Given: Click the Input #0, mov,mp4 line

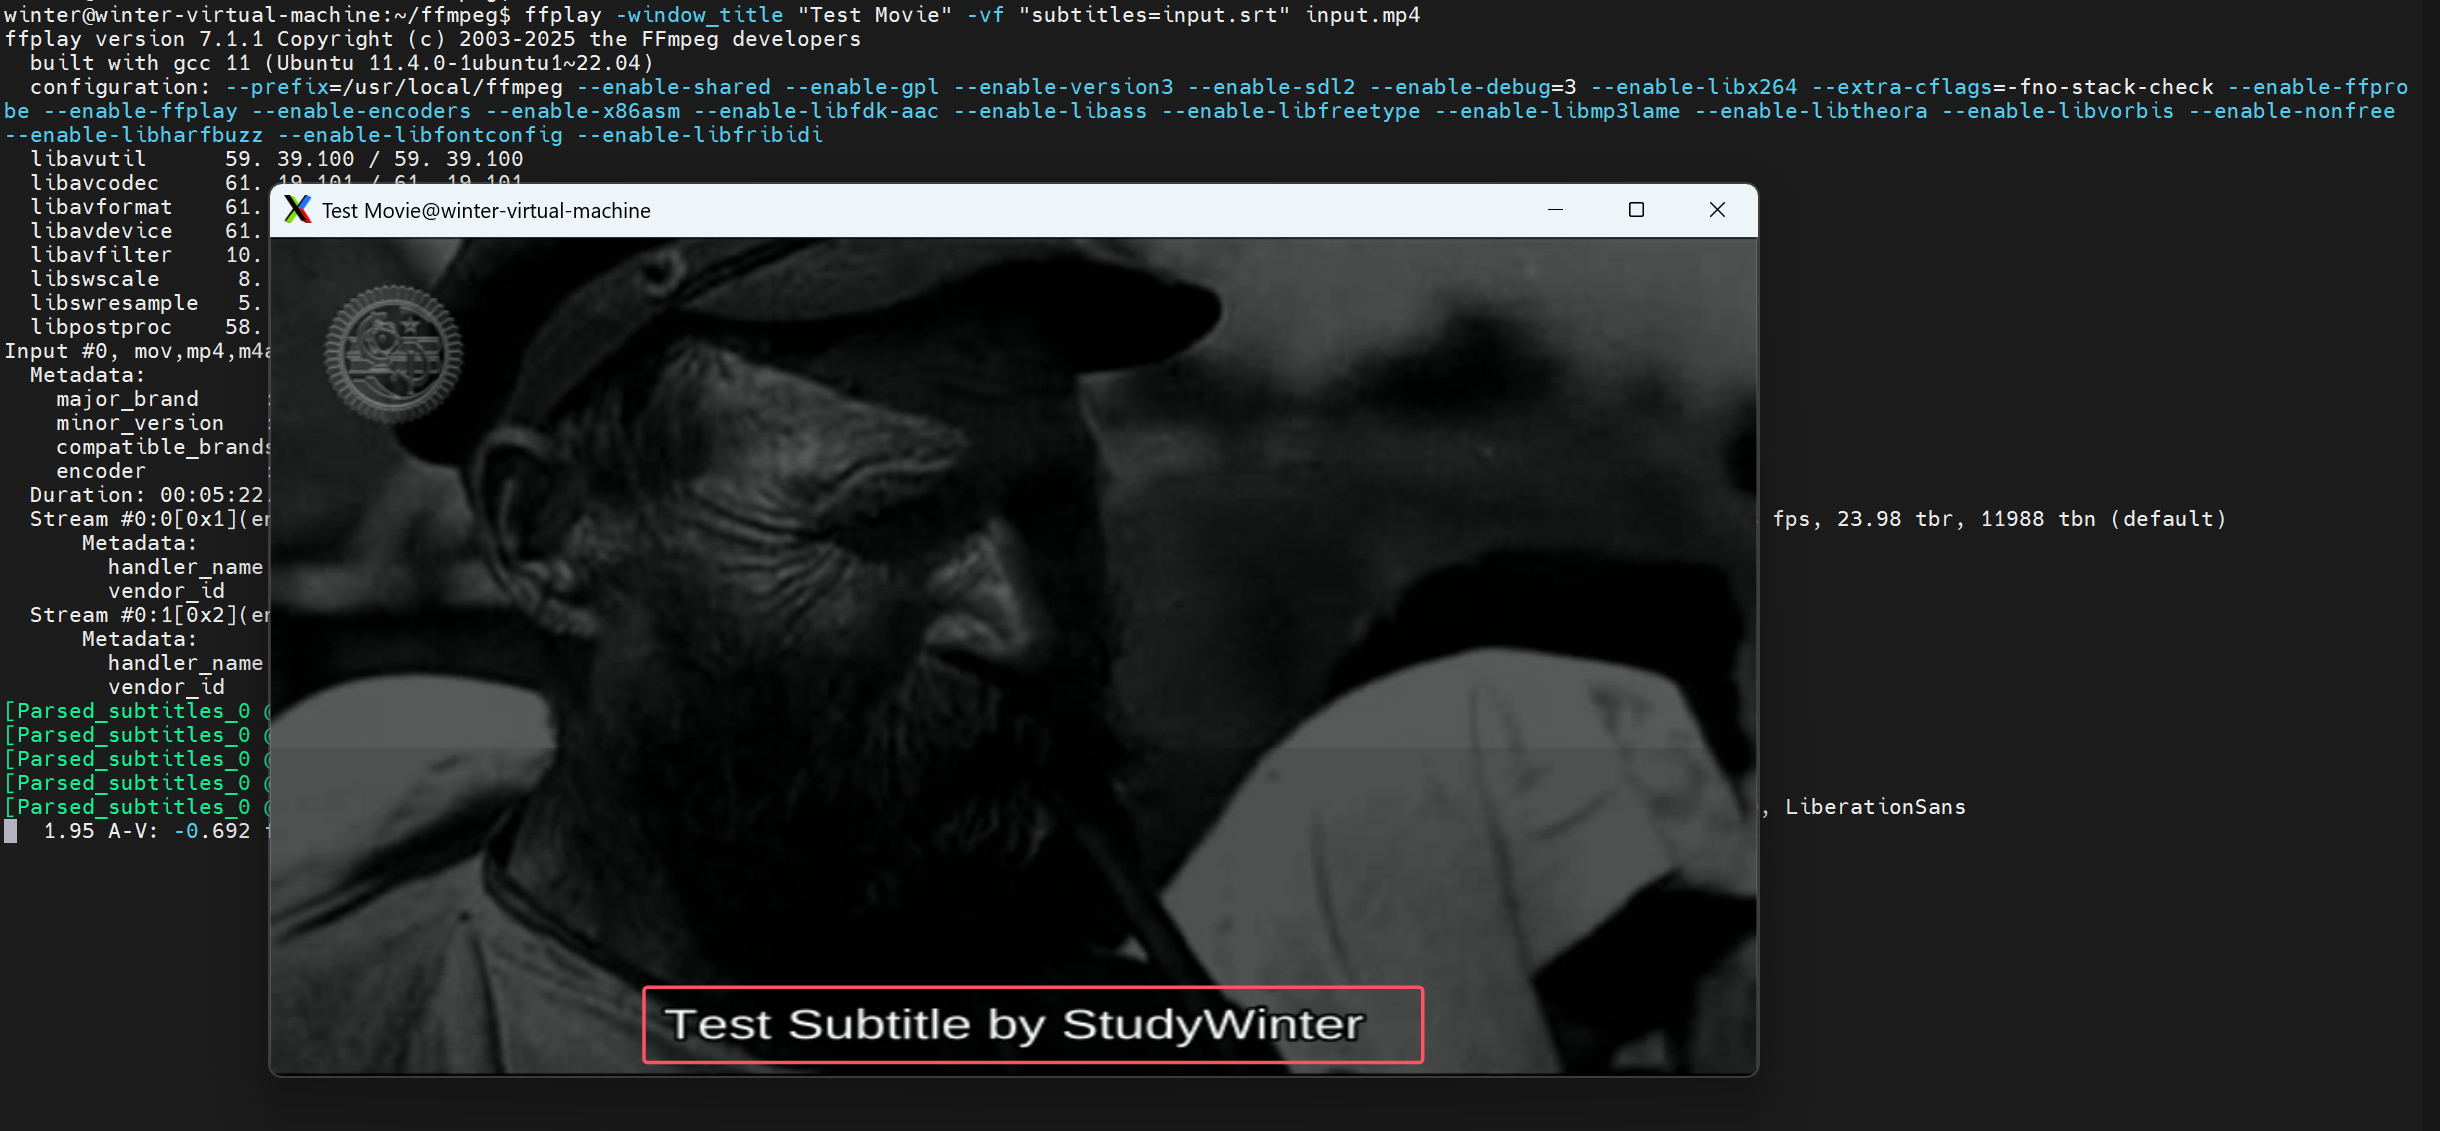Looking at the screenshot, I should [x=136, y=351].
